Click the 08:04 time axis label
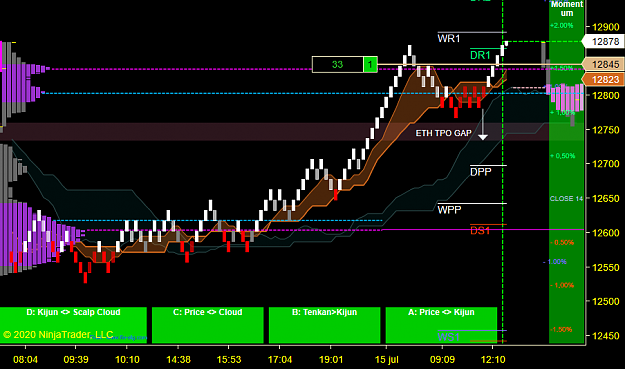Image resolution: width=625 pixels, height=369 pixels. coord(26,360)
